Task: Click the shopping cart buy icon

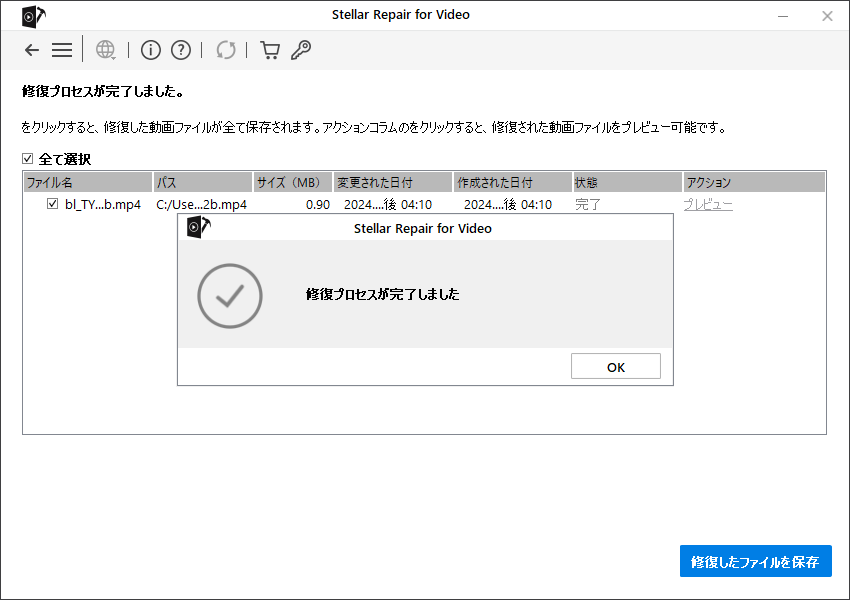Action: tap(270, 50)
